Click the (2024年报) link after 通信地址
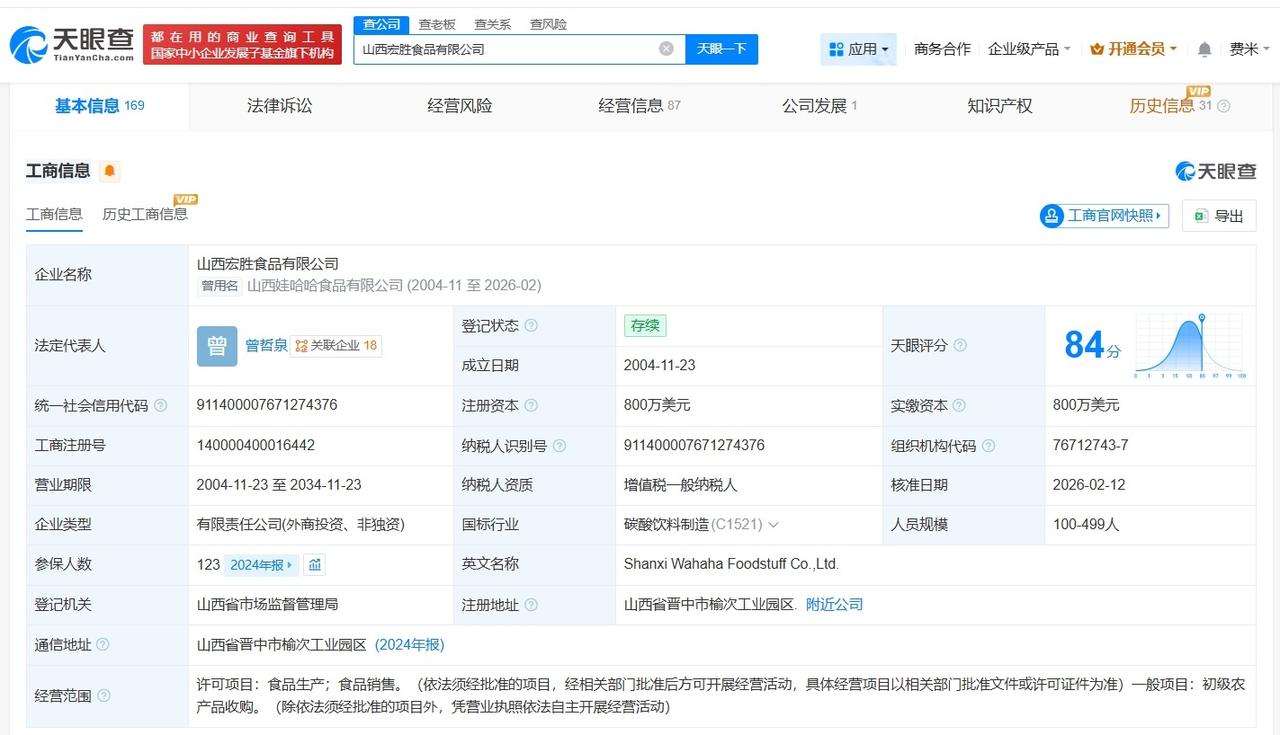1280x735 pixels. [x=410, y=645]
